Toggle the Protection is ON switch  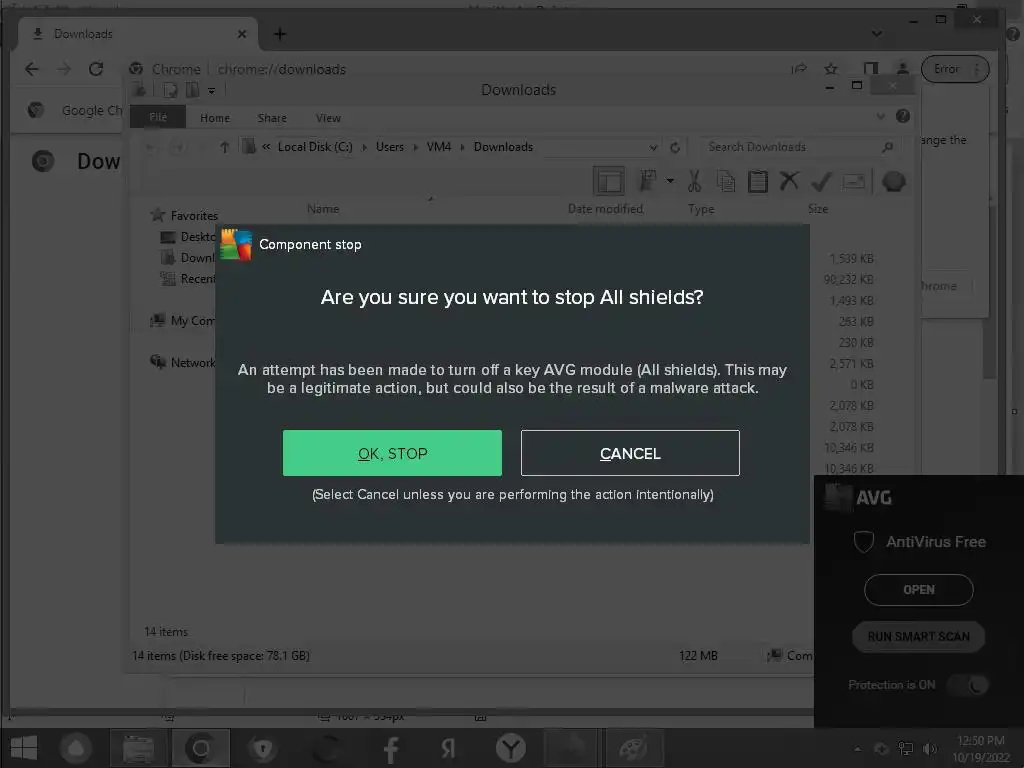[x=970, y=684]
